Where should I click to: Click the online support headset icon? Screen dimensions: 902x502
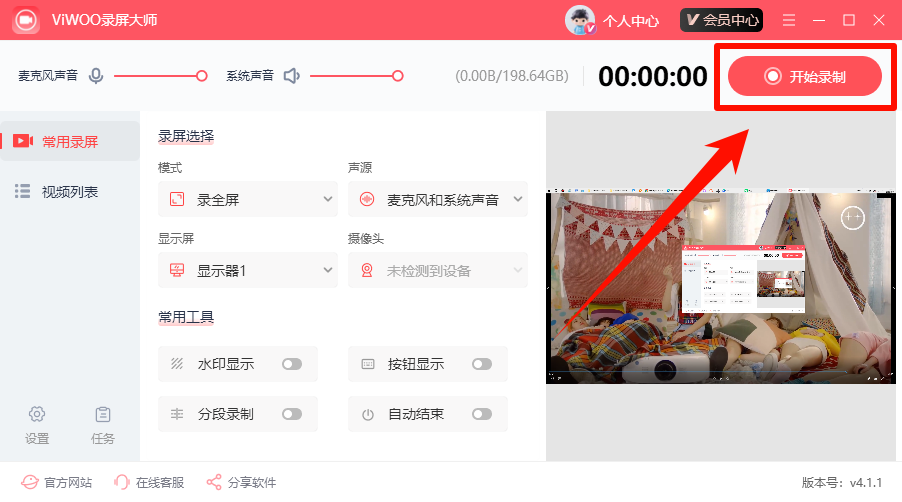tap(121, 482)
